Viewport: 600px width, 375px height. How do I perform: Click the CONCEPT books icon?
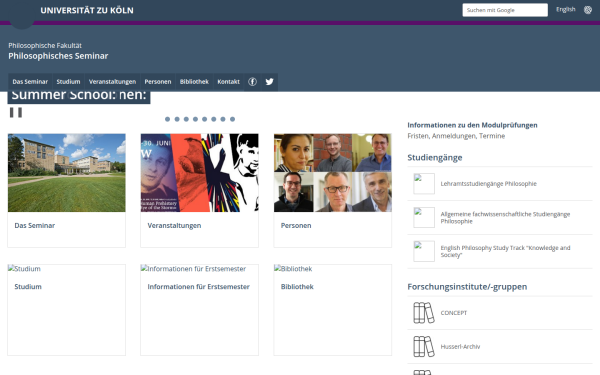coord(424,313)
